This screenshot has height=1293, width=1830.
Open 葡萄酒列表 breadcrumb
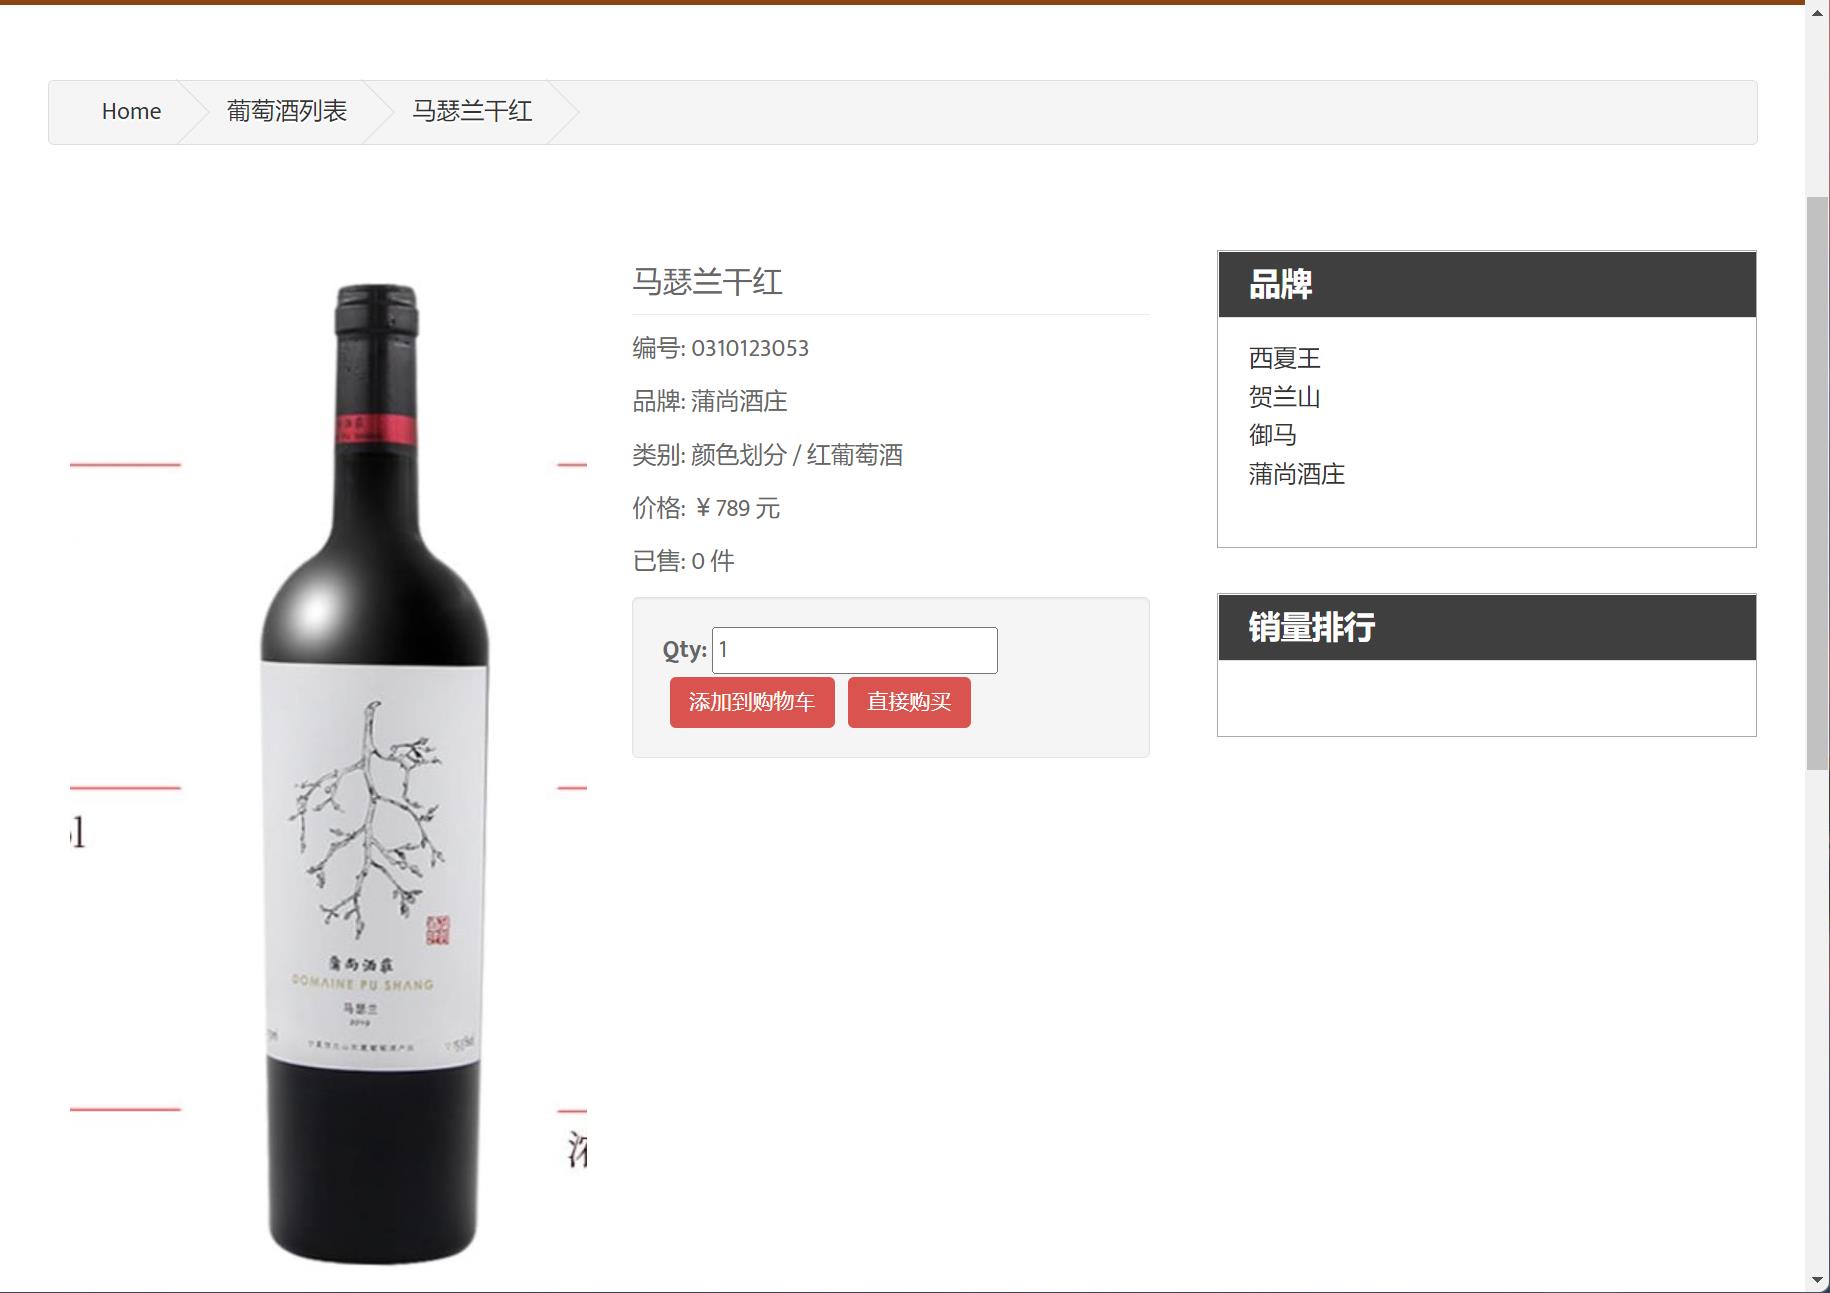[x=287, y=111]
